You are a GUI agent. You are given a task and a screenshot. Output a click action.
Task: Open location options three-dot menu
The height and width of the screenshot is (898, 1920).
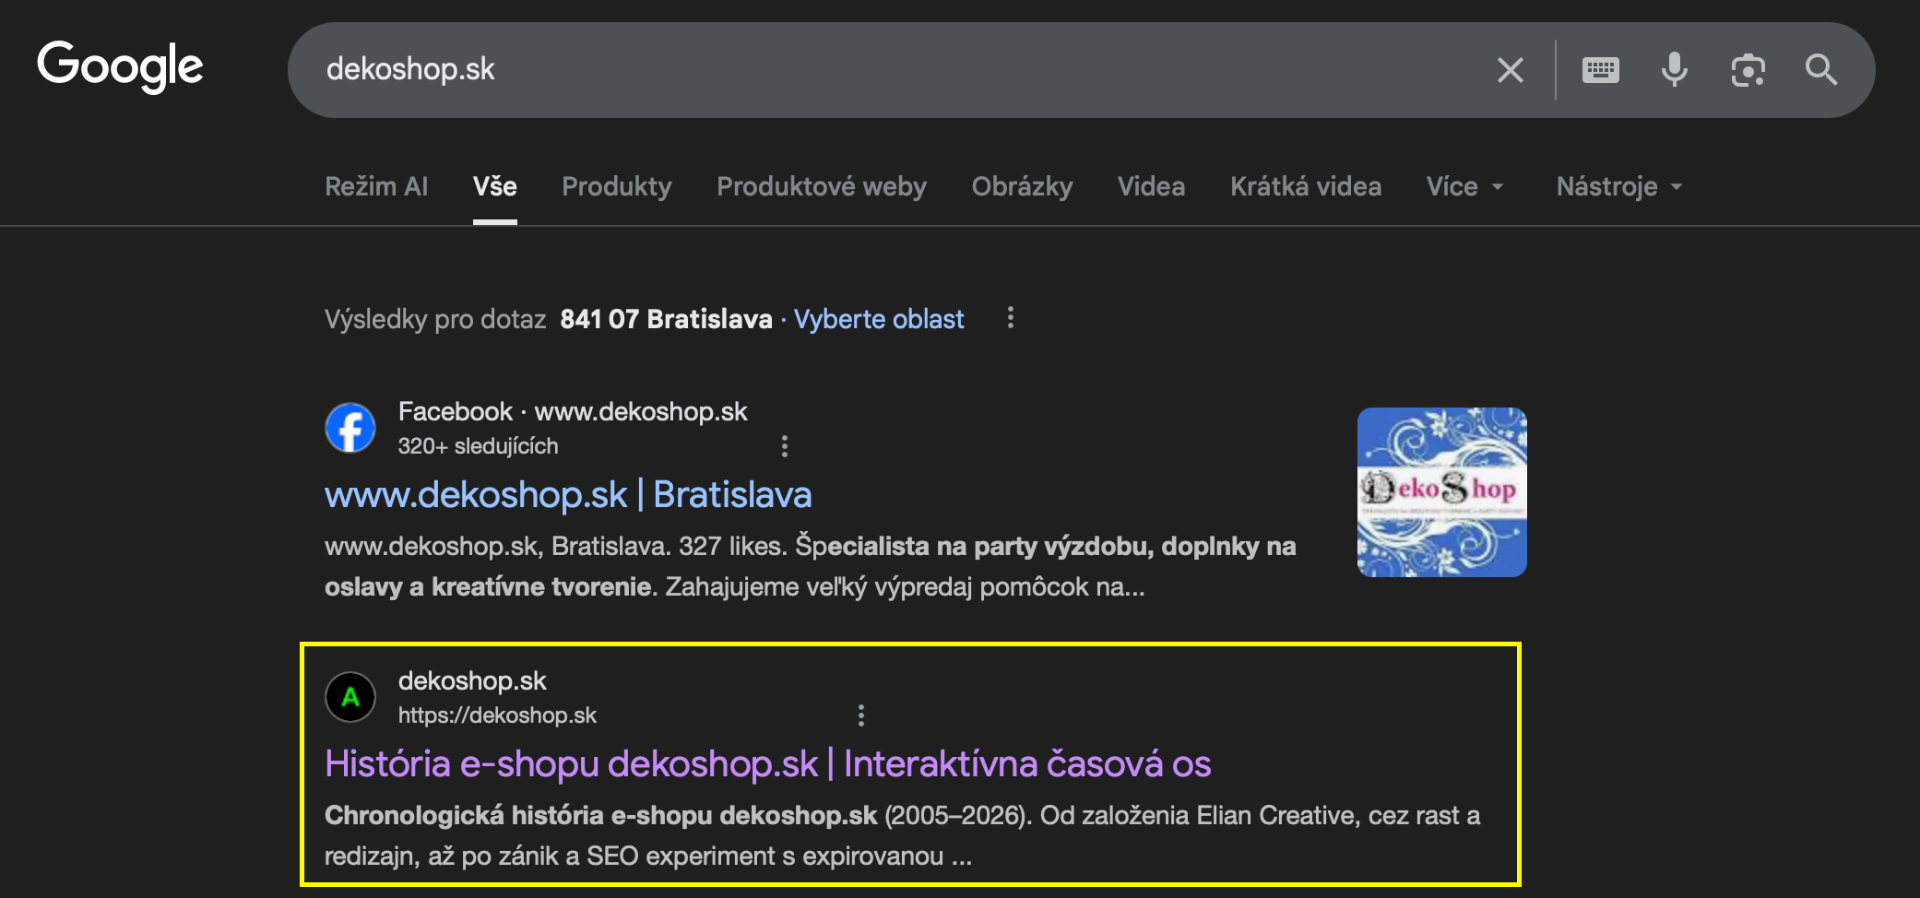pyautogui.click(x=1011, y=318)
